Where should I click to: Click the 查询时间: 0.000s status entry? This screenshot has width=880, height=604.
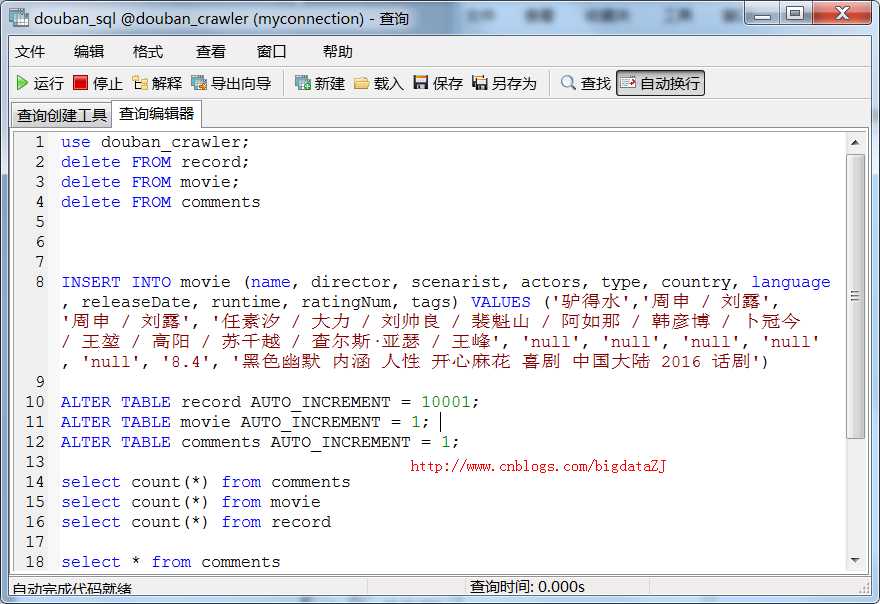pos(527,587)
